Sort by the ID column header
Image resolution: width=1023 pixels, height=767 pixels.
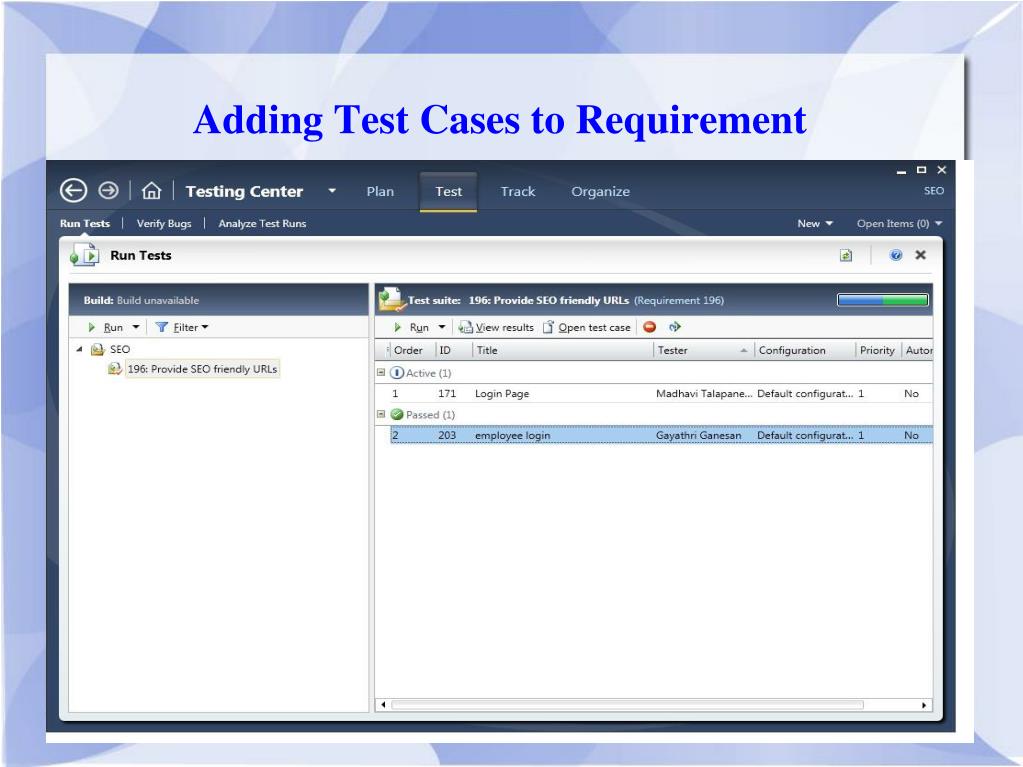453,350
